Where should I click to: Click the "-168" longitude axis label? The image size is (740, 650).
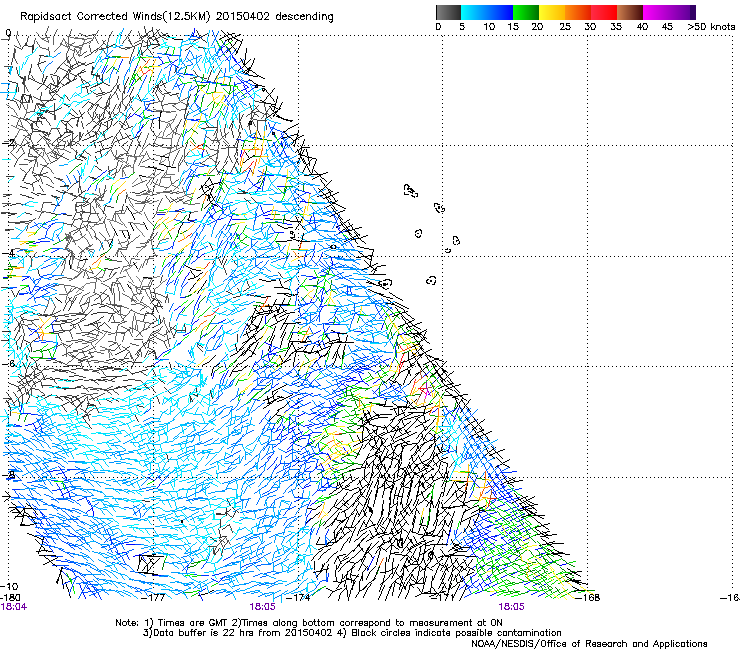coord(588,597)
